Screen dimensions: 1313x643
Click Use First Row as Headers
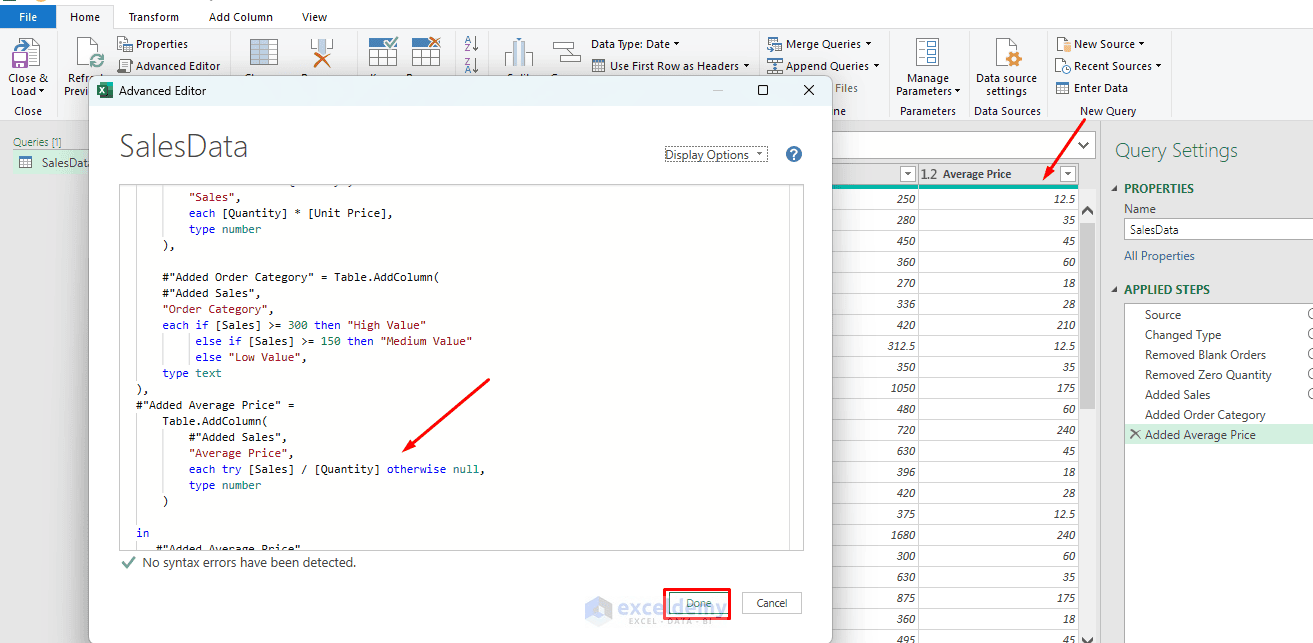point(670,66)
